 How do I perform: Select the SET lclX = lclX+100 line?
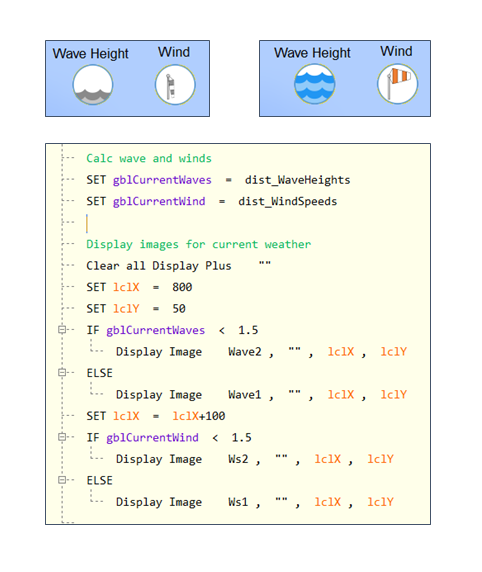(156, 416)
